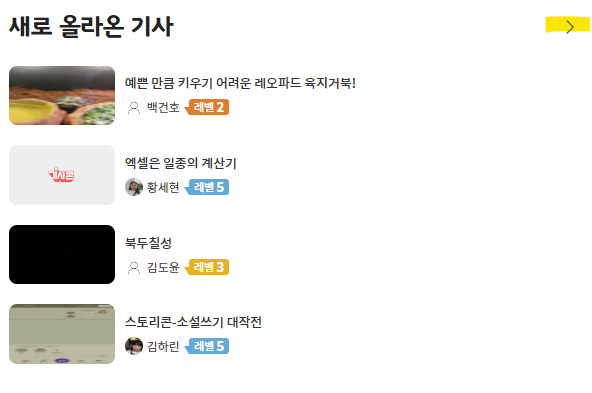Image resolution: width=592 pixels, height=393 pixels.
Task: Select the author name 김도윤
Action: coord(163,267)
